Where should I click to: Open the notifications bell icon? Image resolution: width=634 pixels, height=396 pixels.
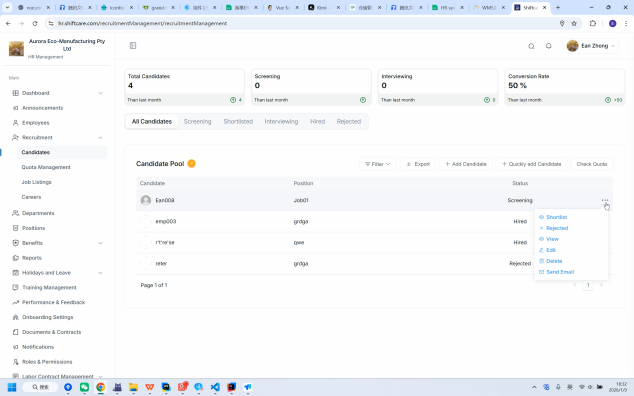[548, 46]
